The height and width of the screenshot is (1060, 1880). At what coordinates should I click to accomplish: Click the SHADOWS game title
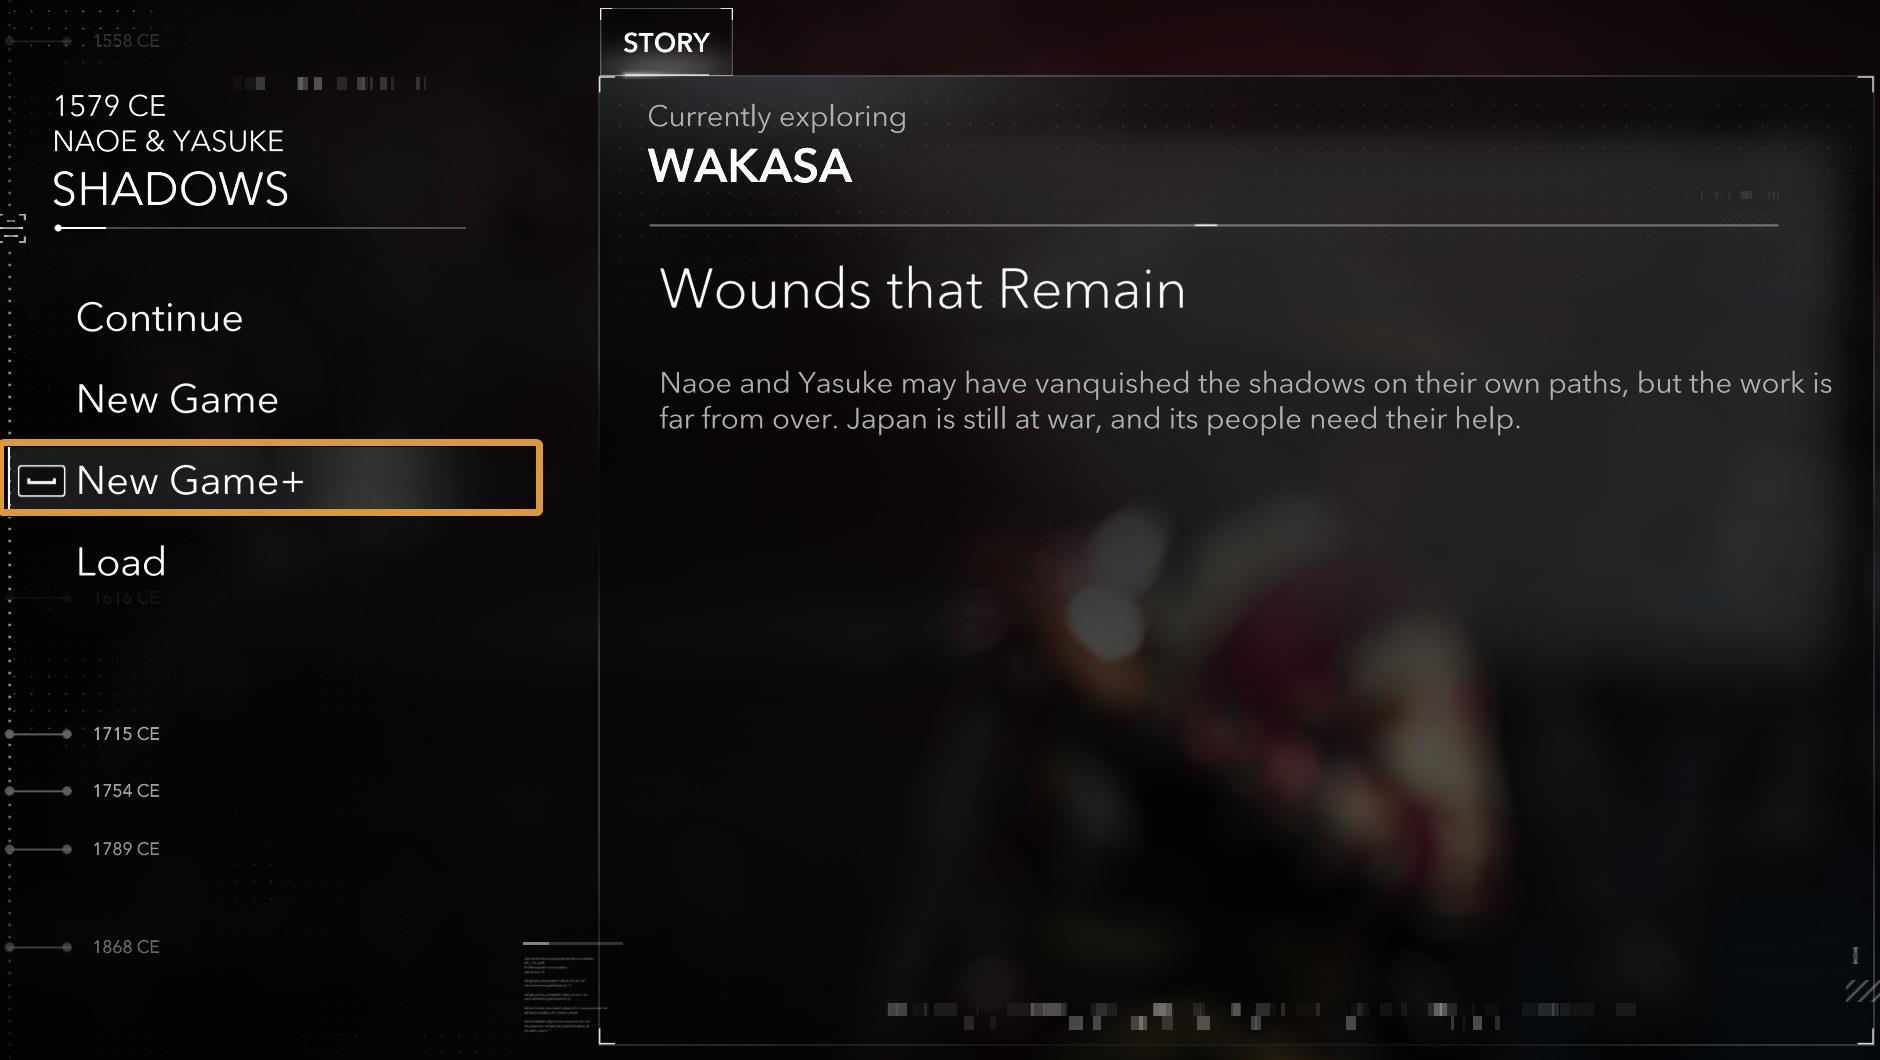(170, 189)
